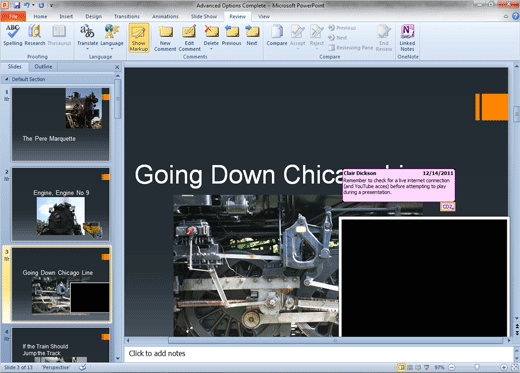Toggle Reviewing Pane
Viewport: 520px width, 373px height.
point(351,48)
